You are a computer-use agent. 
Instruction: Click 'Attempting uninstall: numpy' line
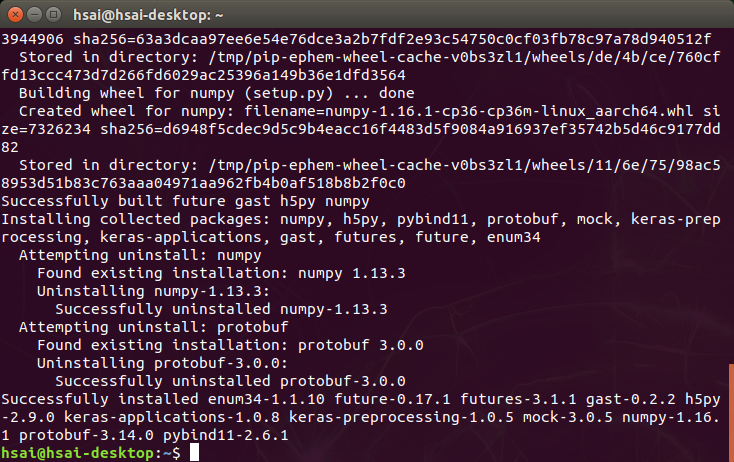point(140,255)
